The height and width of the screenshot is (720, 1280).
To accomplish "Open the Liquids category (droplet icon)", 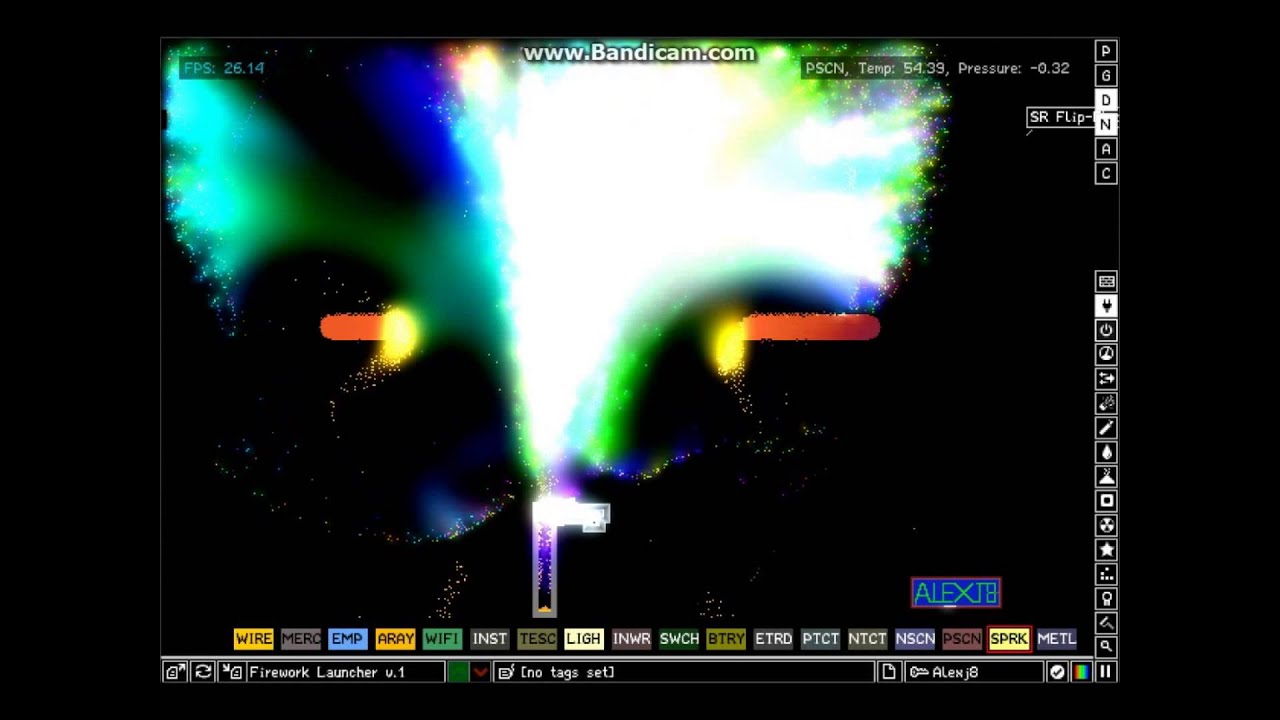I will pyautogui.click(x=1106, y=452).
